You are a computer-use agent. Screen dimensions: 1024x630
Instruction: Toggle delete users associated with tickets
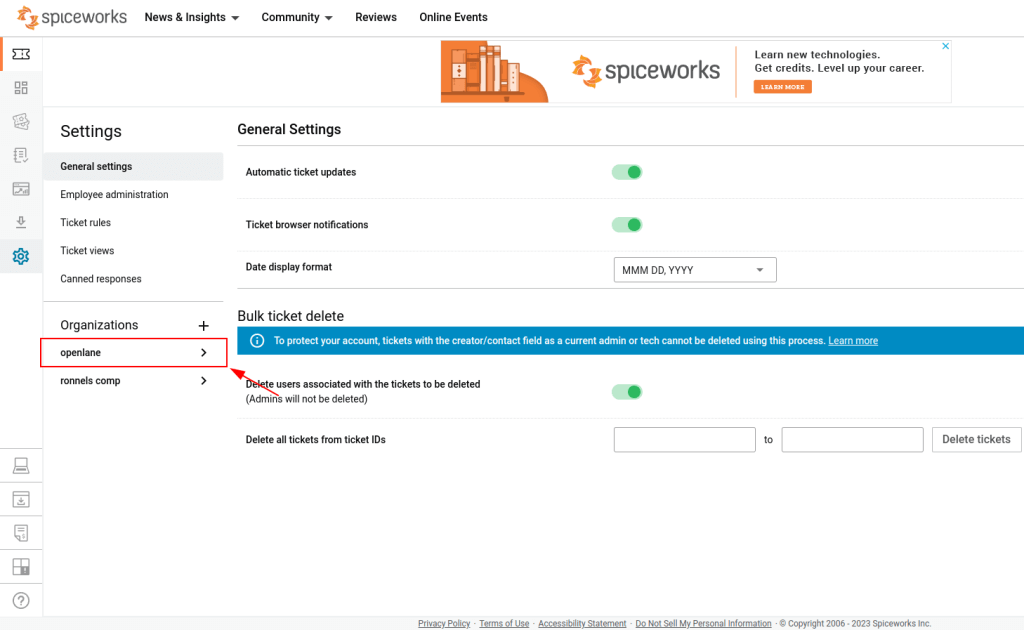(627, 391)
